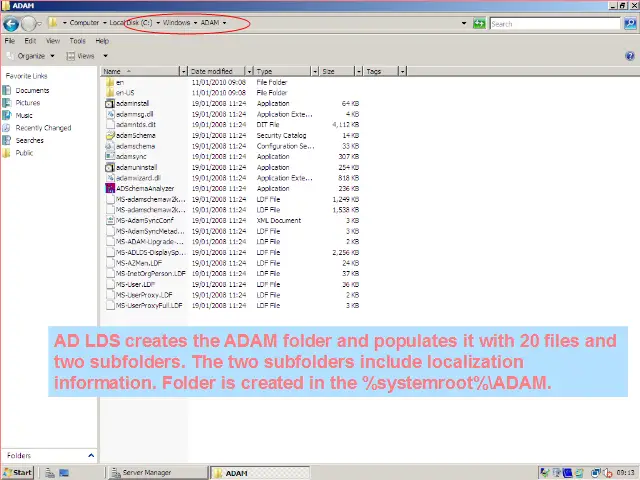Viewport: 640px width, 480px height.
Task: Click the Show Desktop quick launch icon
Action: (64, 473)
